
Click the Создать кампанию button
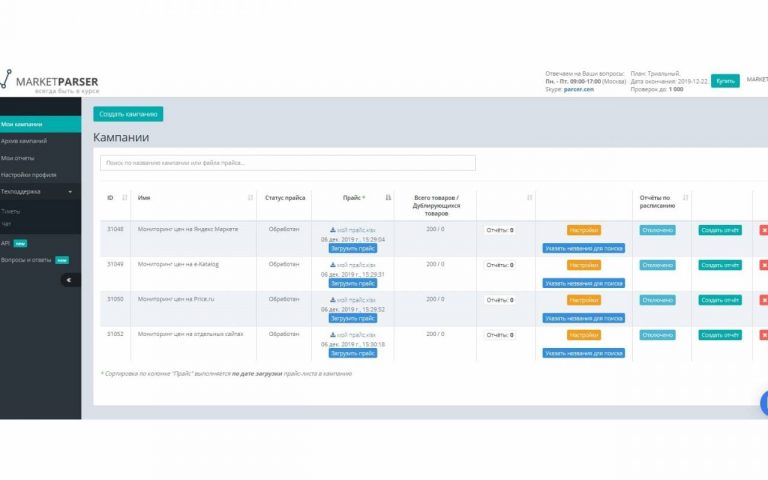pyautogui.click(x=128, y=114)
